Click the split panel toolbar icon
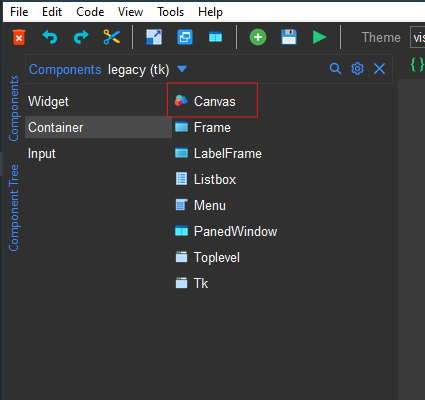425x400 pixels. (x=215, y=37)
